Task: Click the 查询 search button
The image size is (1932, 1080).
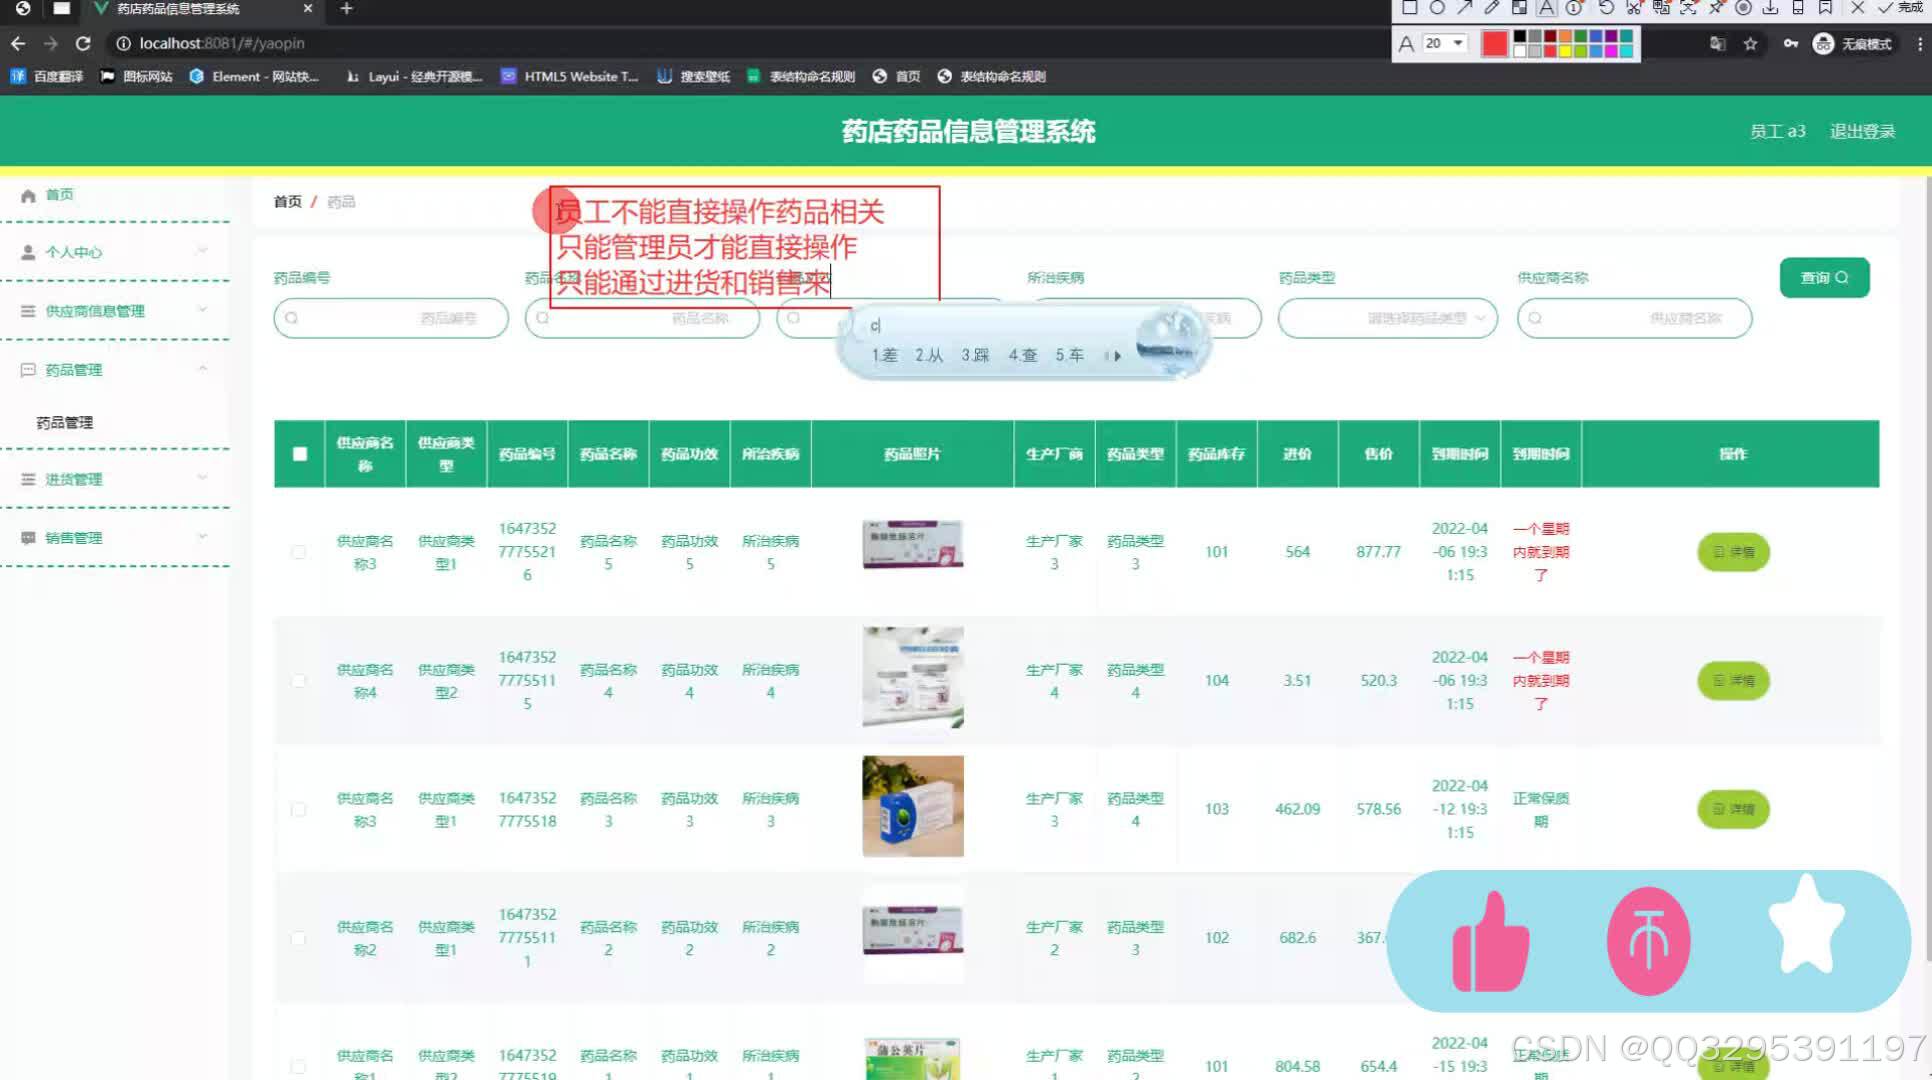Action: click(x=1824, y=277)
